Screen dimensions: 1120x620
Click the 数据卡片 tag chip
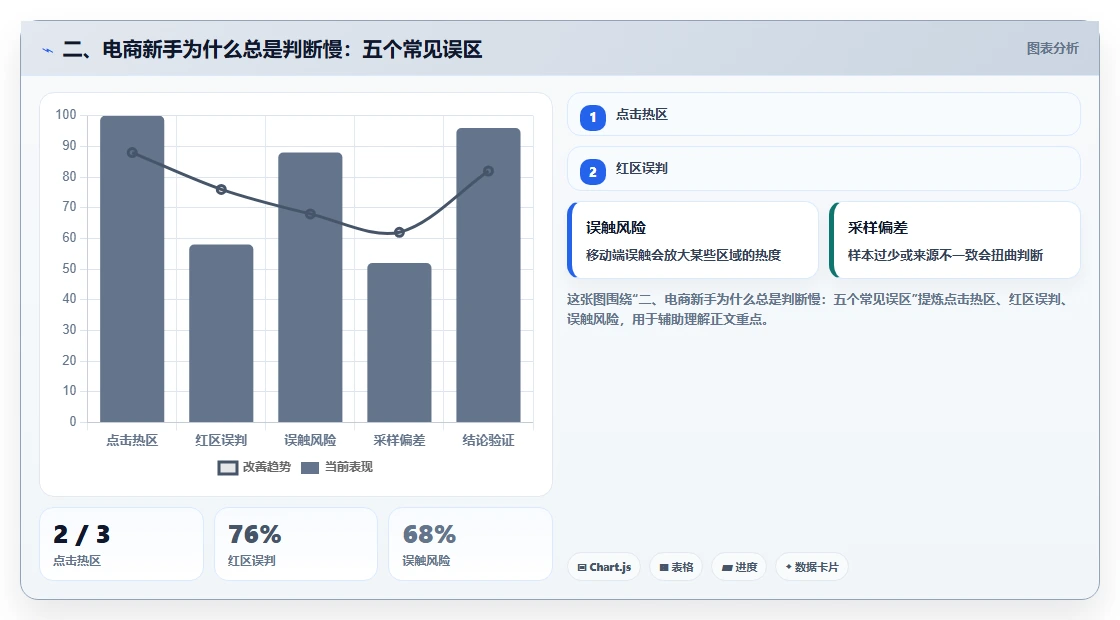811,567
